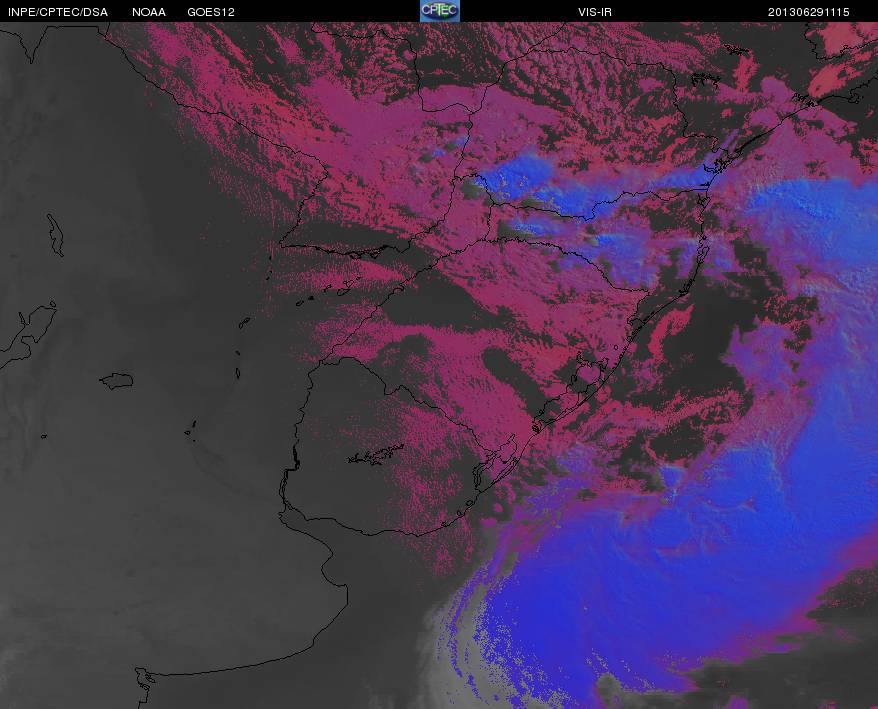Click the NOAA label in the header

coord(149,12)
